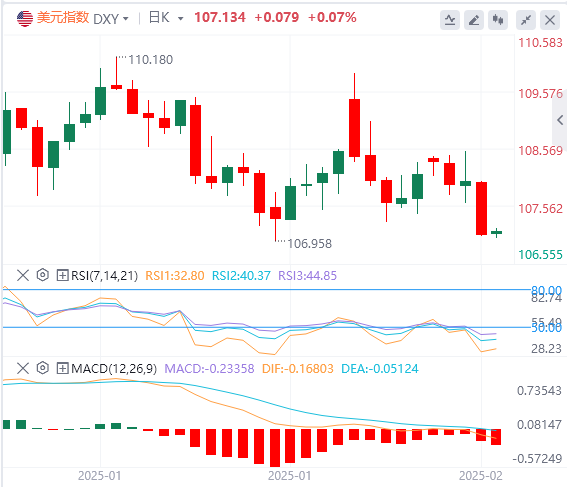Click the MACD:-0.23358 value
This screenshot has height=487, width=567.
pyautogui.click(x=209, y=369)
